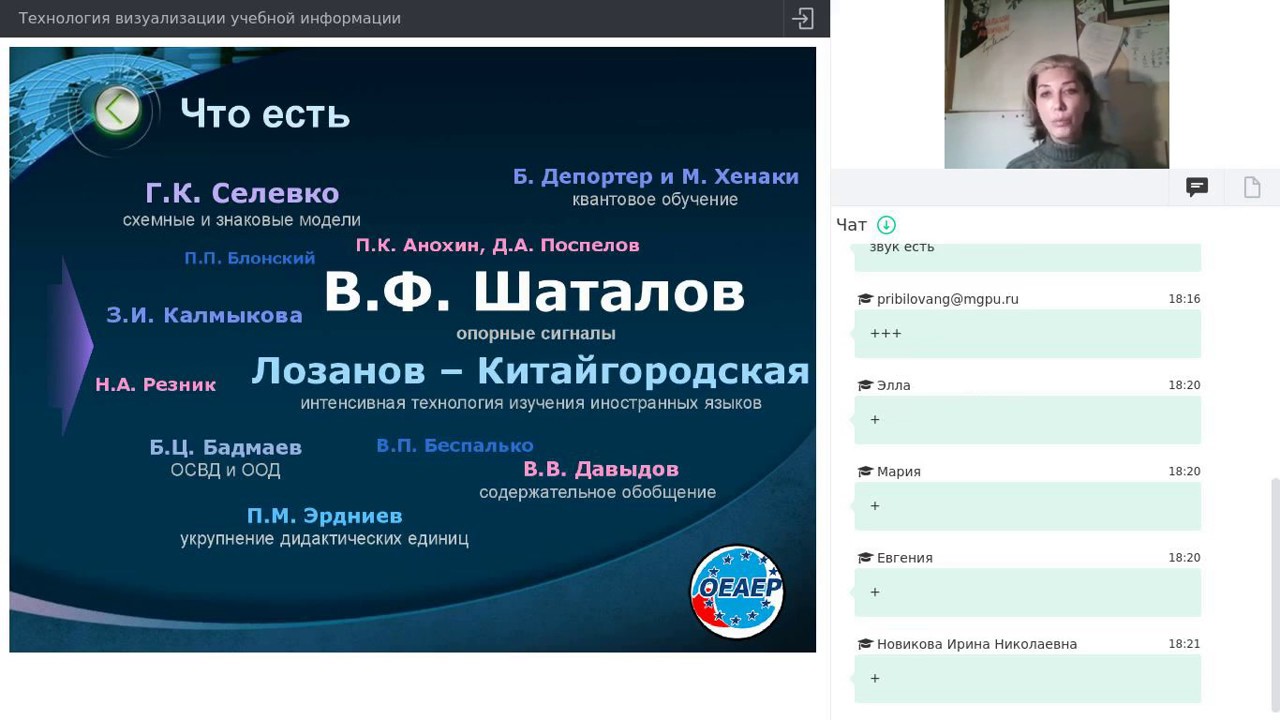Open the chat speech bubble tab
This screenshot has height=720, width=1280.
1196,187
